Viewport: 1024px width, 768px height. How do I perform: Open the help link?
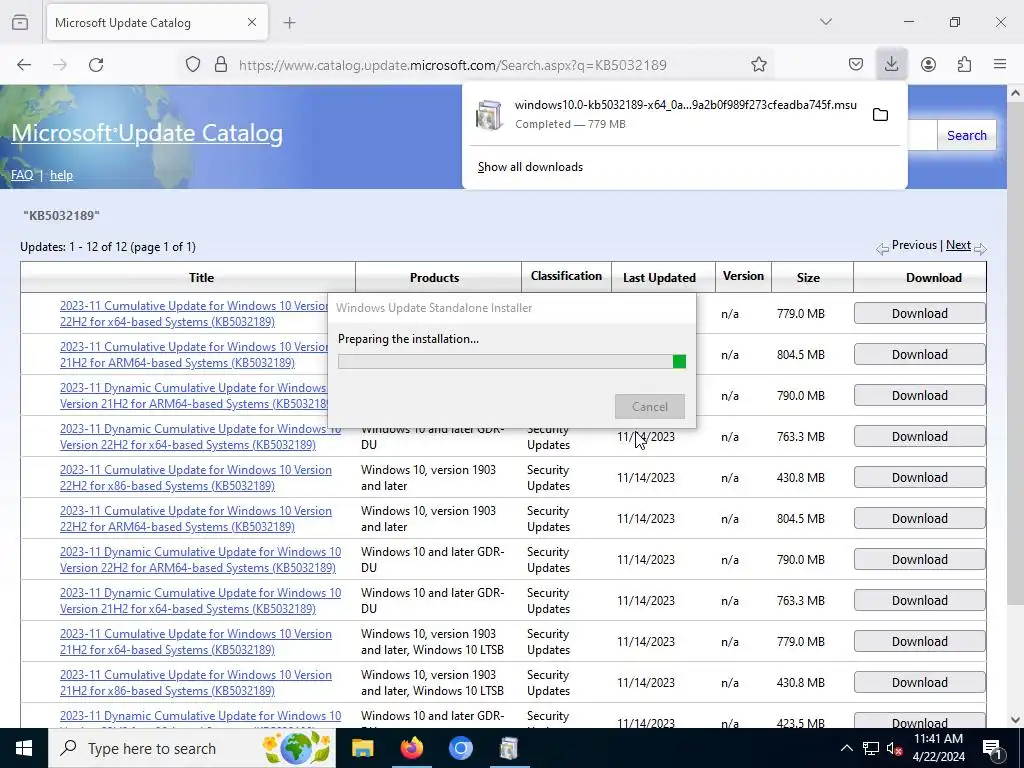(x=61, y=175)
